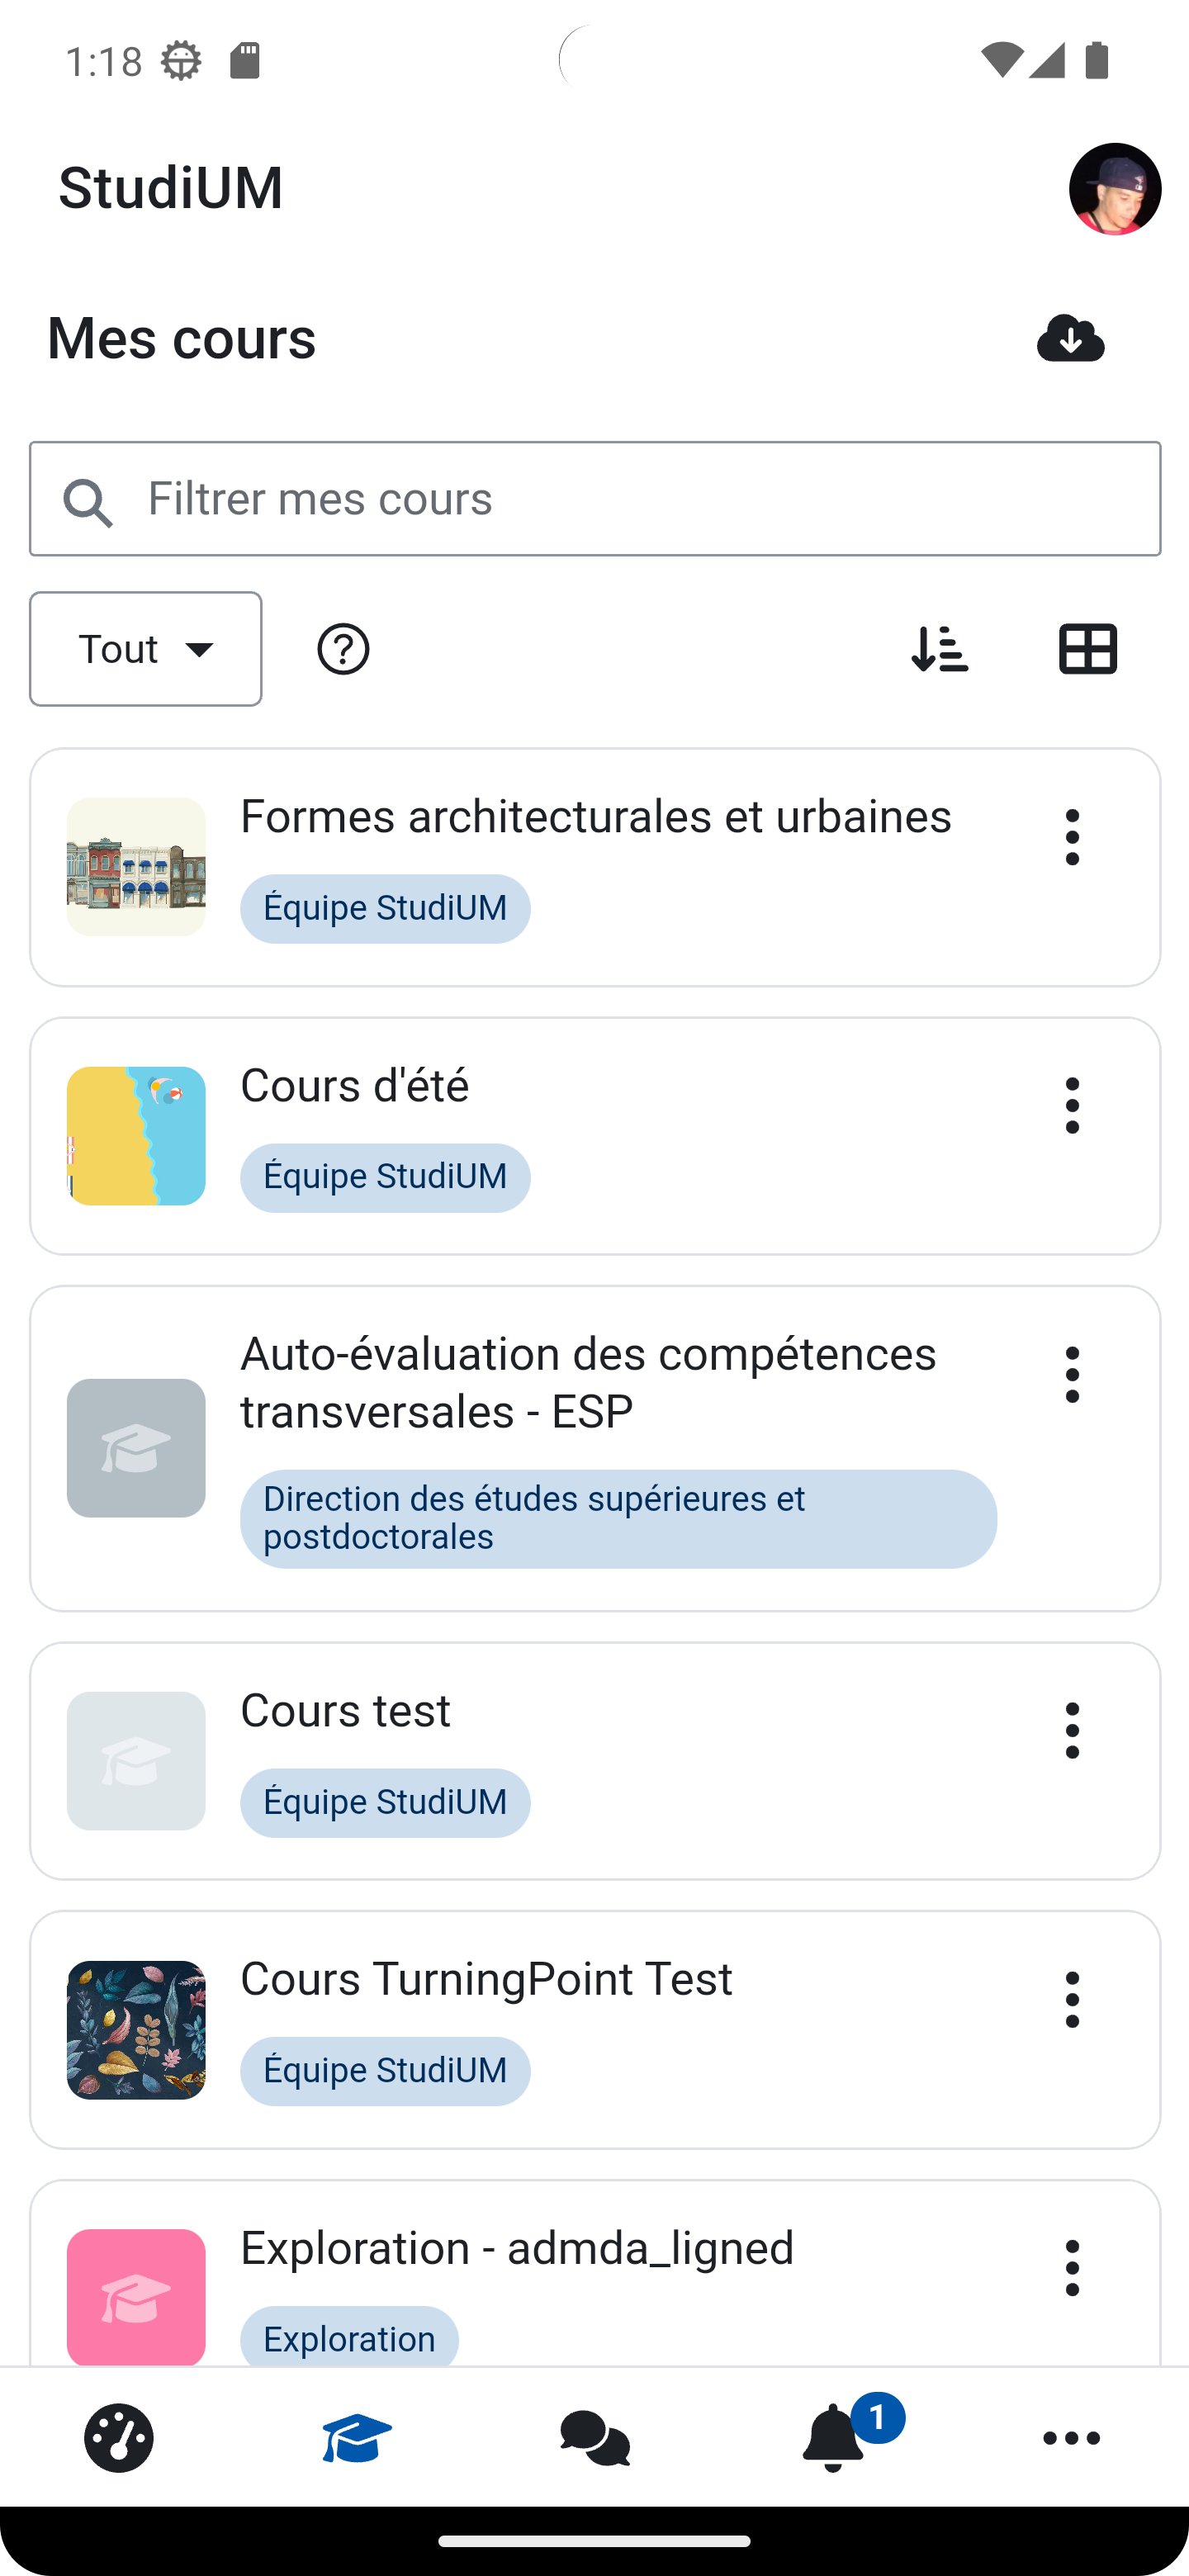Tap the pink Exploration course thumbnail

[136, 2296]
